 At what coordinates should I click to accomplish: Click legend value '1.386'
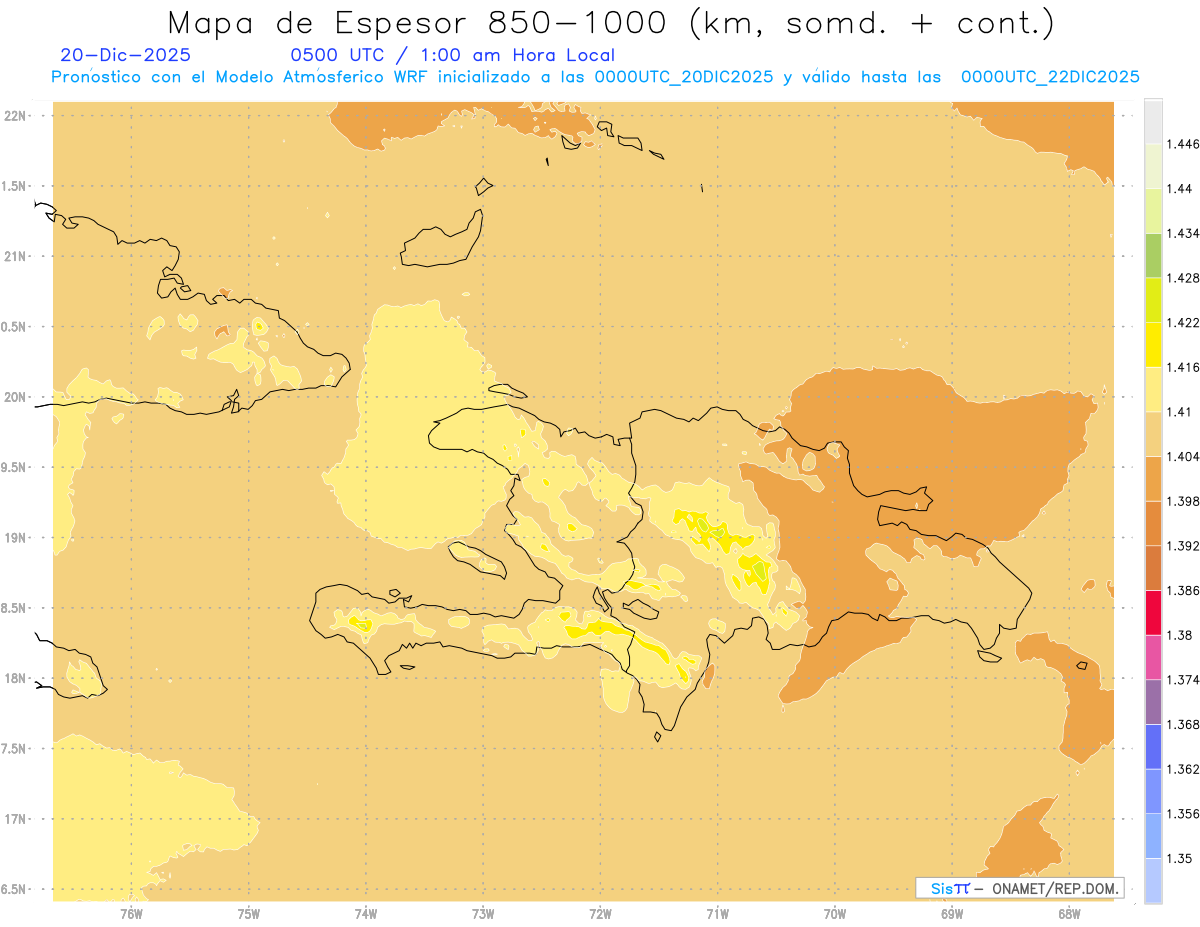(x=1183, y=590)
